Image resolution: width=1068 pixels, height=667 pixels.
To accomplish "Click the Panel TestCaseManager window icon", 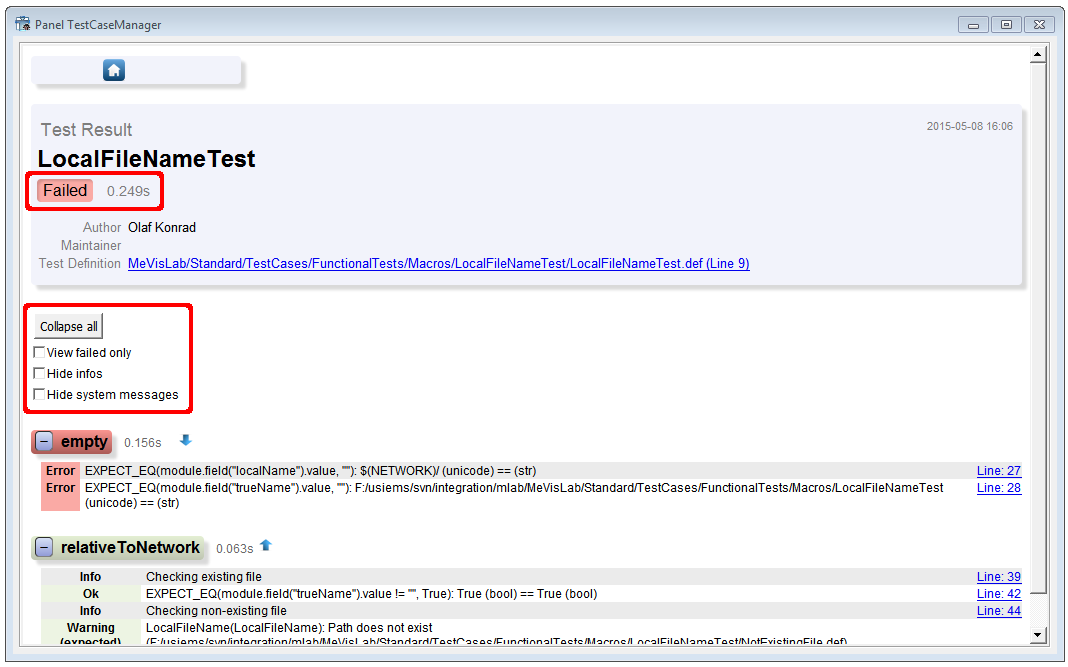I will (x=22, y=24).
